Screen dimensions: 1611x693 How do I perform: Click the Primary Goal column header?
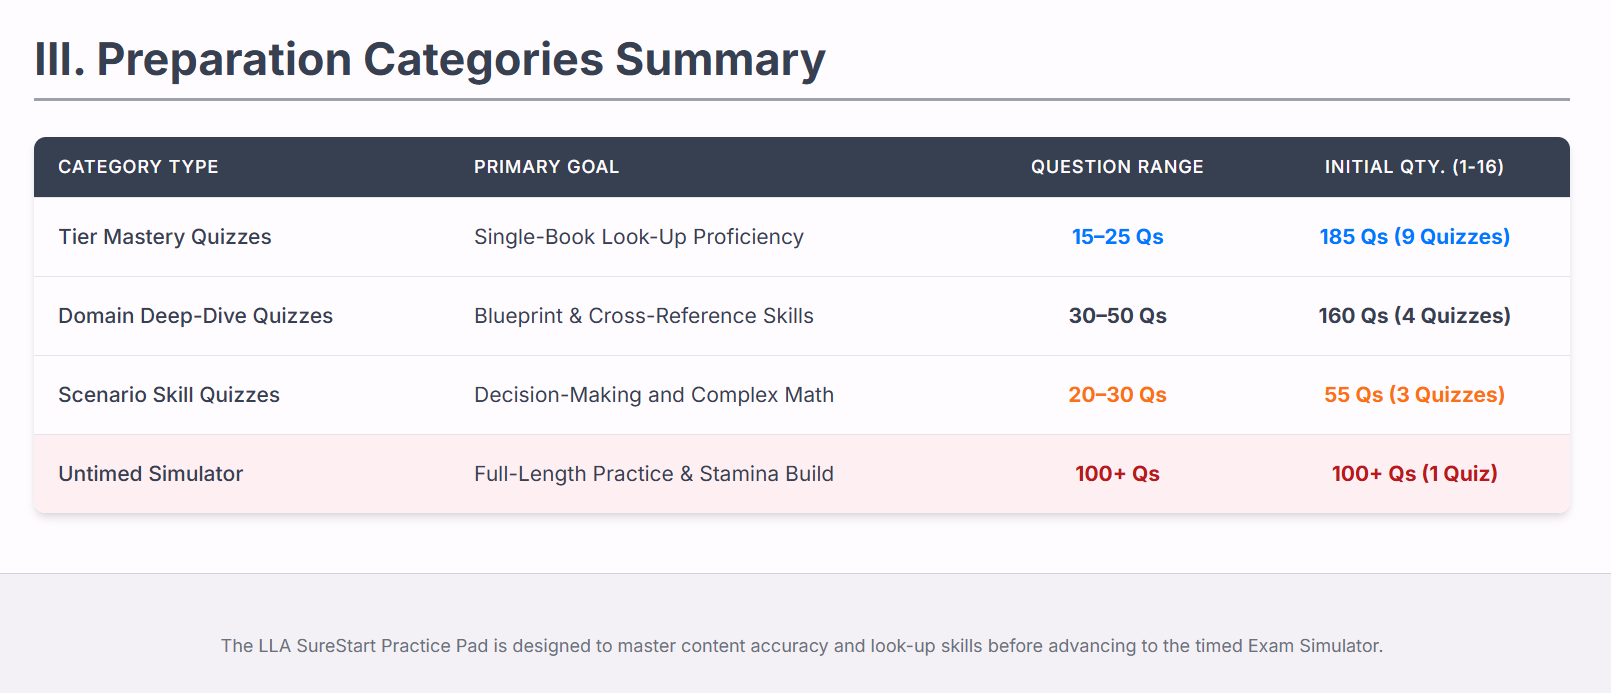(x=546, y=167)
